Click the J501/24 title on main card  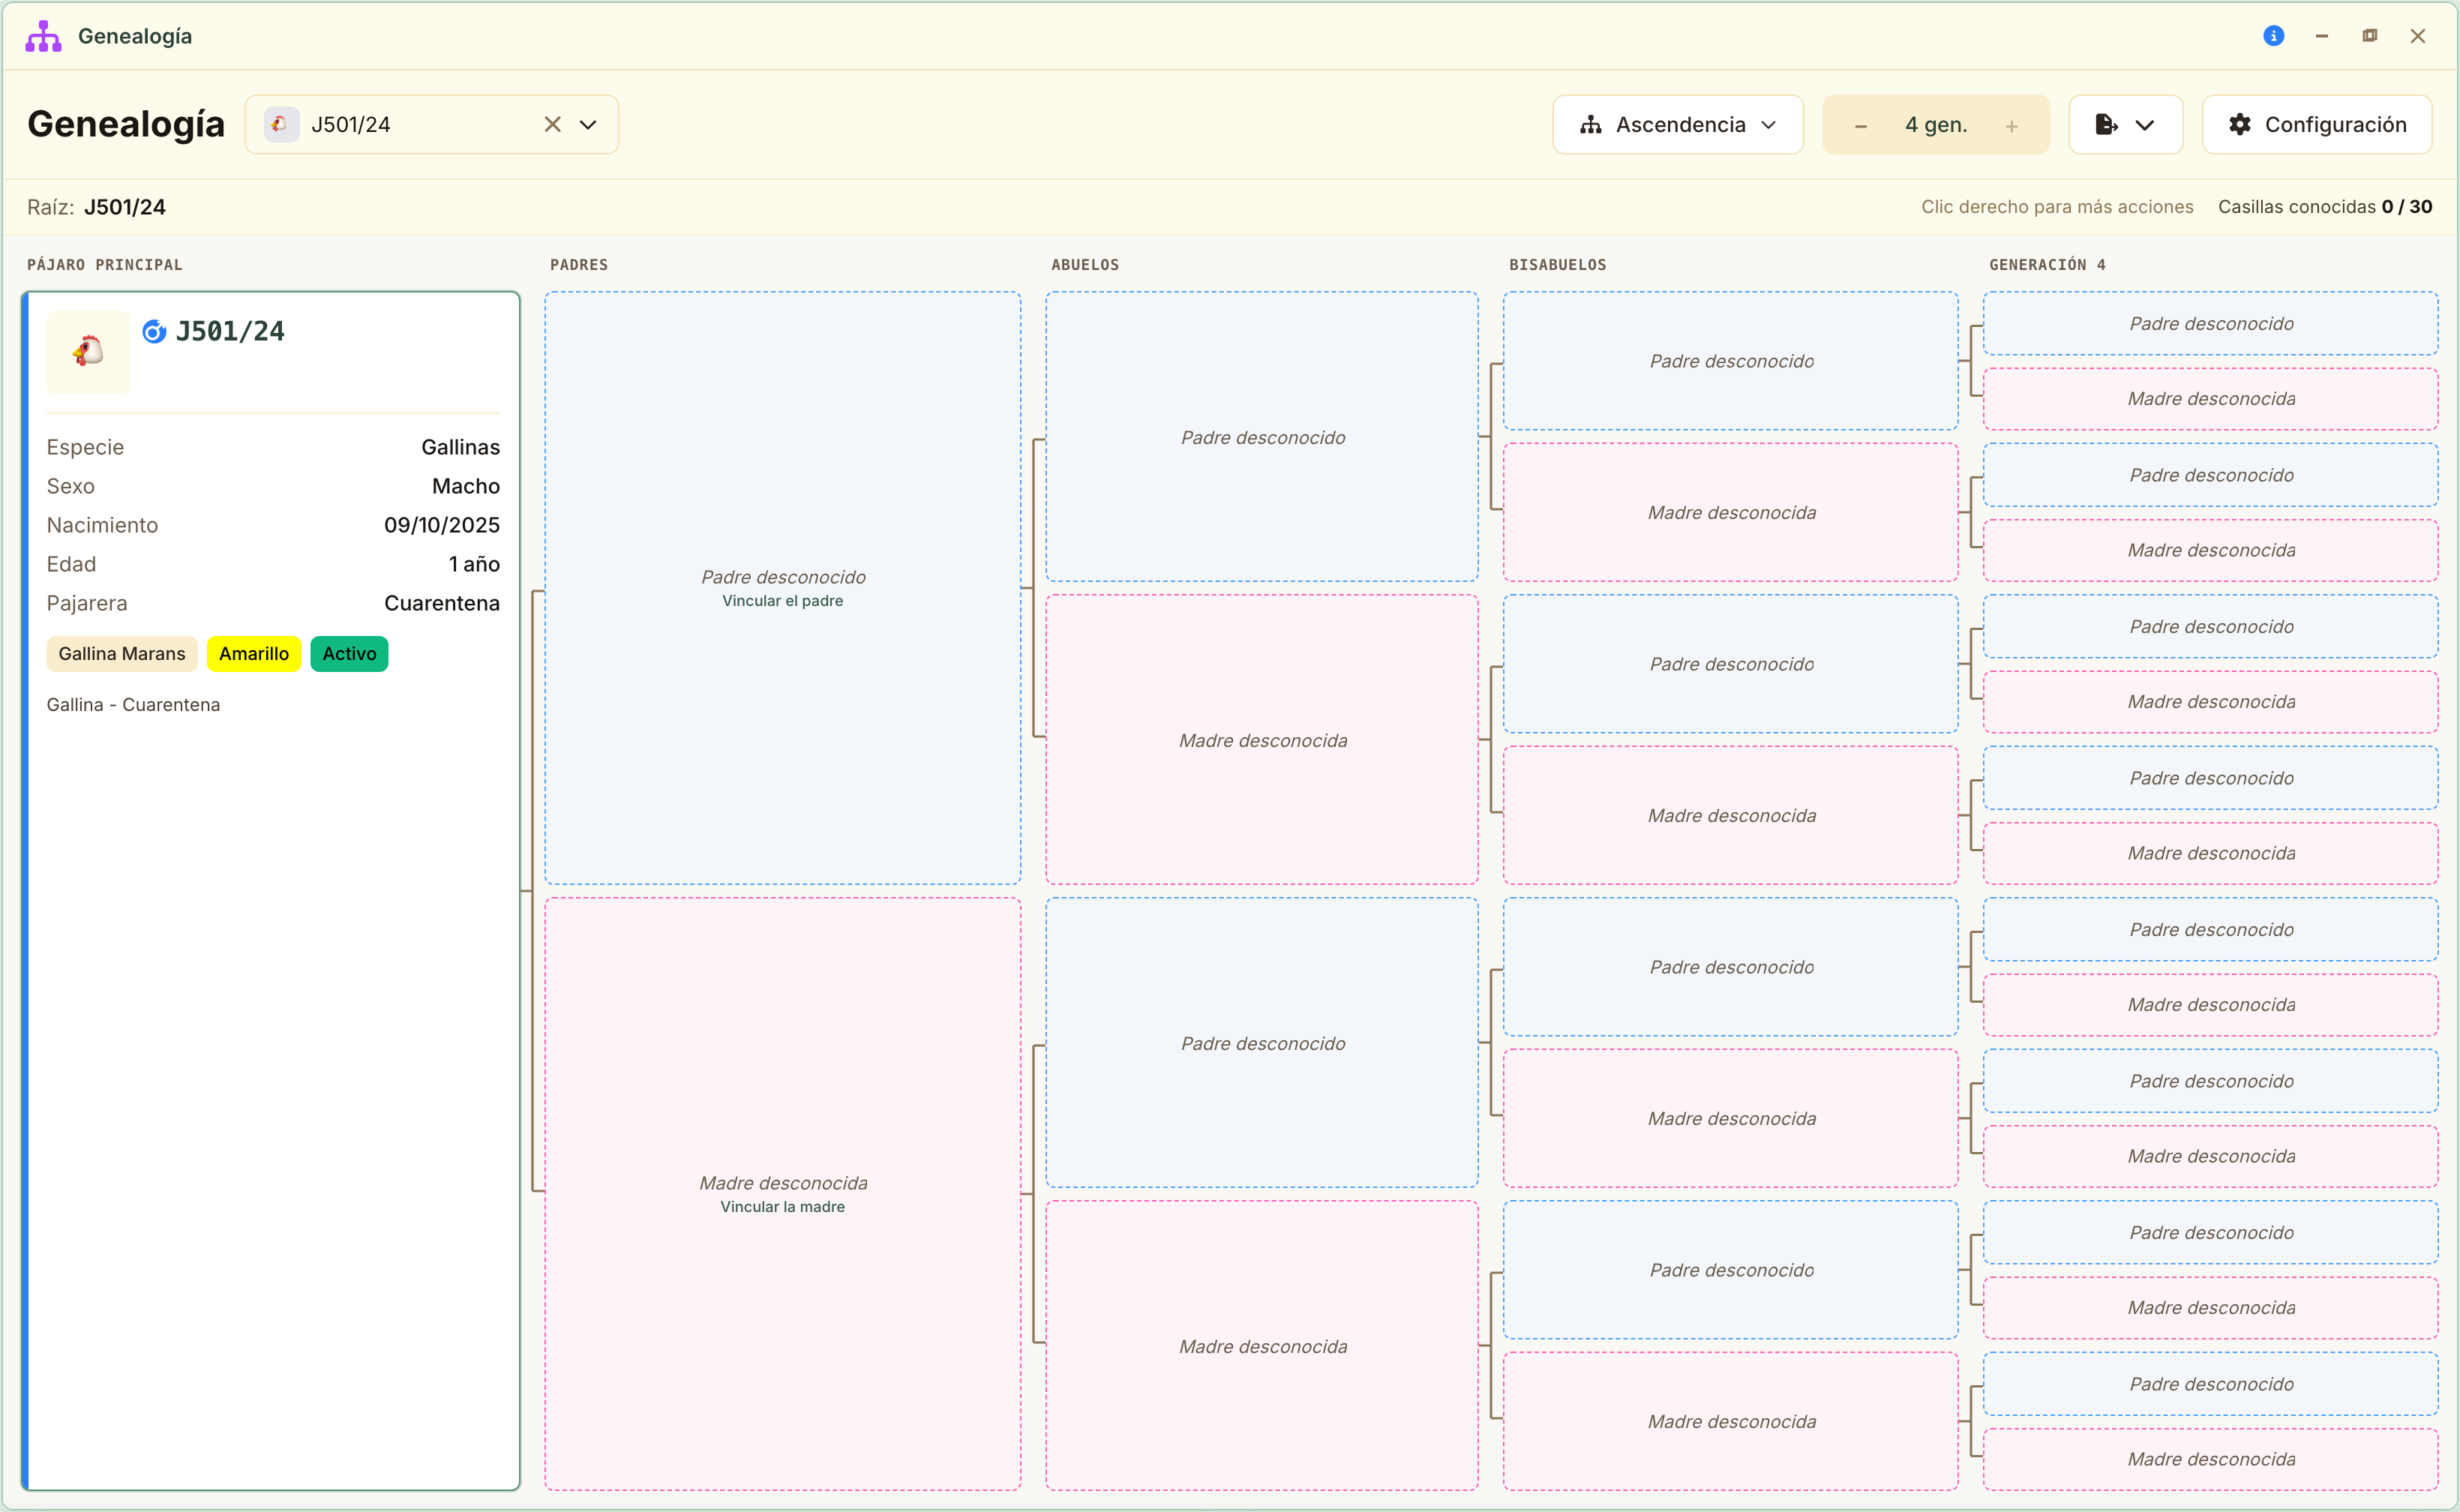point(230,331)
